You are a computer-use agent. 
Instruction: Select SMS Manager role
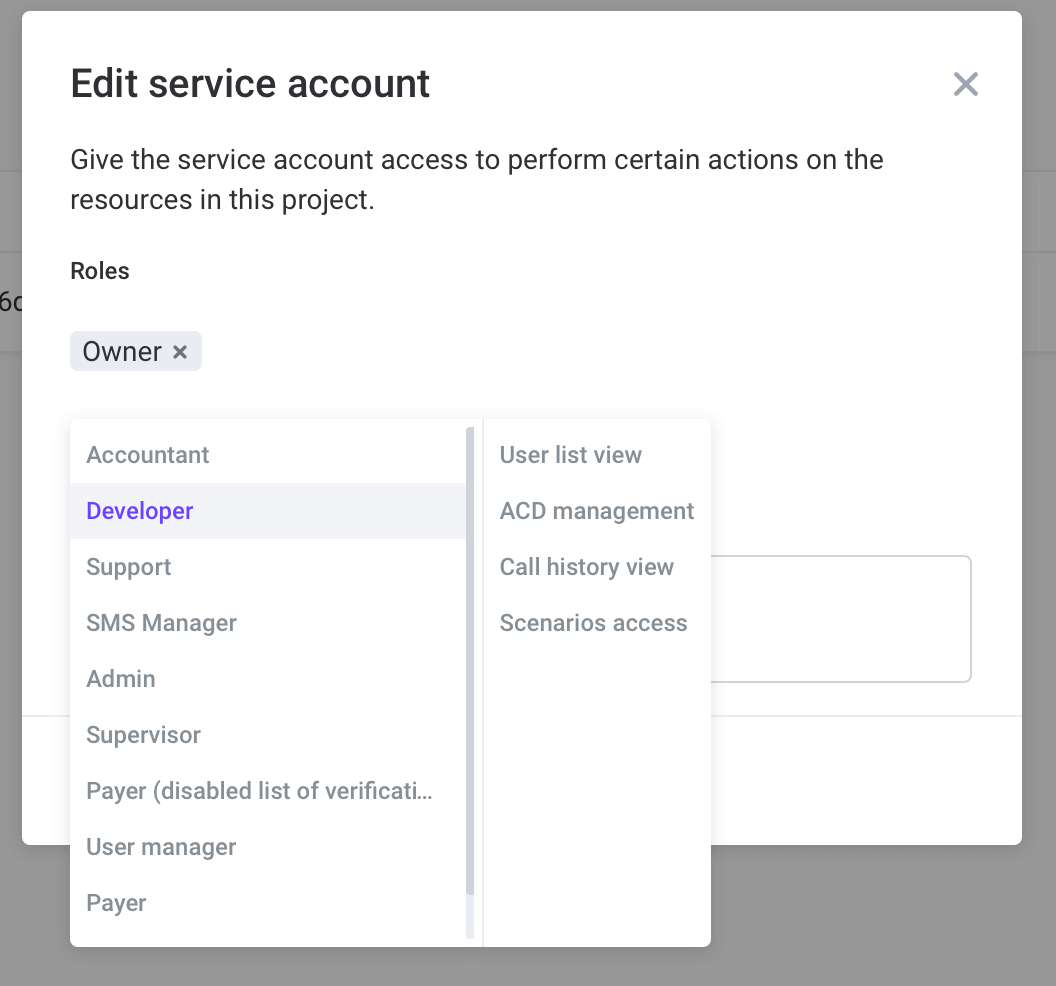click(x=161, y=623)
